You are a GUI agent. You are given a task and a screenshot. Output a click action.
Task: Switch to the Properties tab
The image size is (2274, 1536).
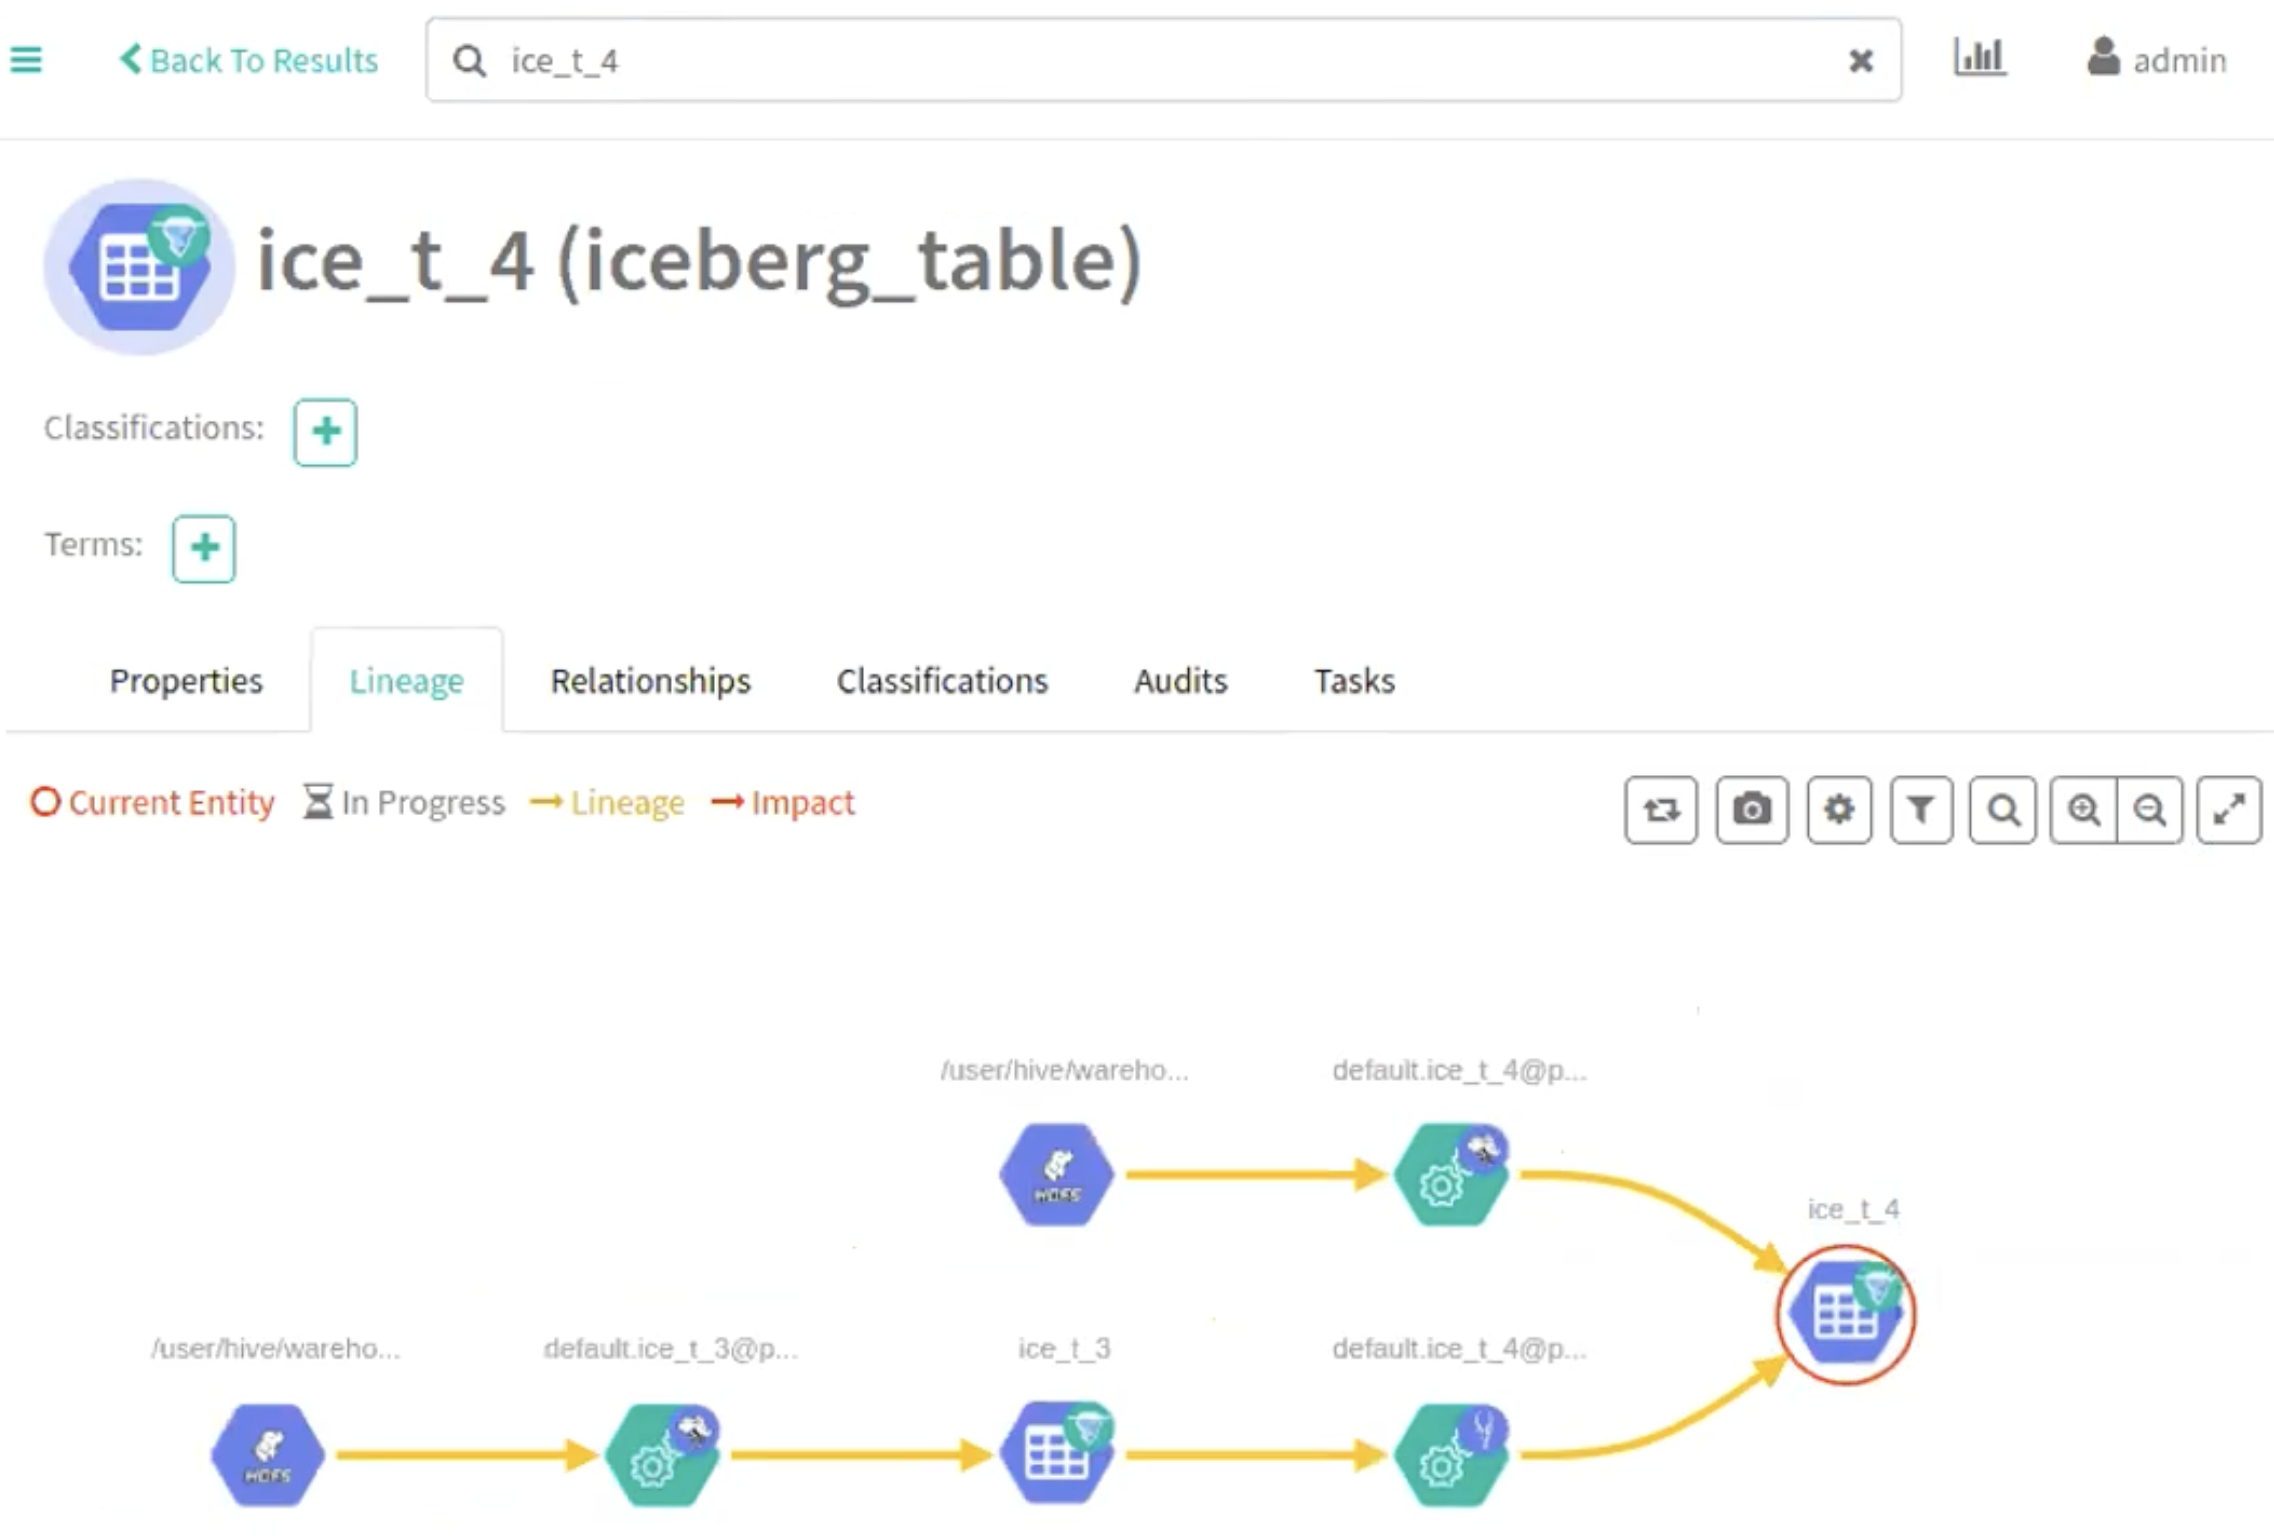186,681
